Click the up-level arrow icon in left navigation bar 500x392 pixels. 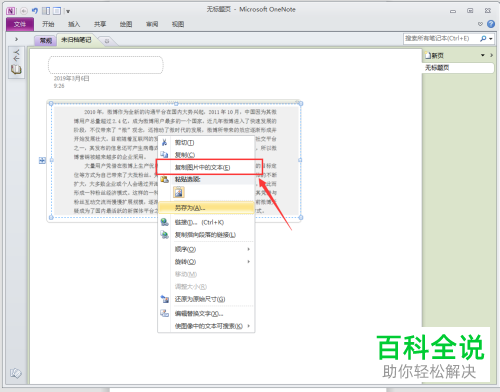pyautogui.click(x=16, y=55)
